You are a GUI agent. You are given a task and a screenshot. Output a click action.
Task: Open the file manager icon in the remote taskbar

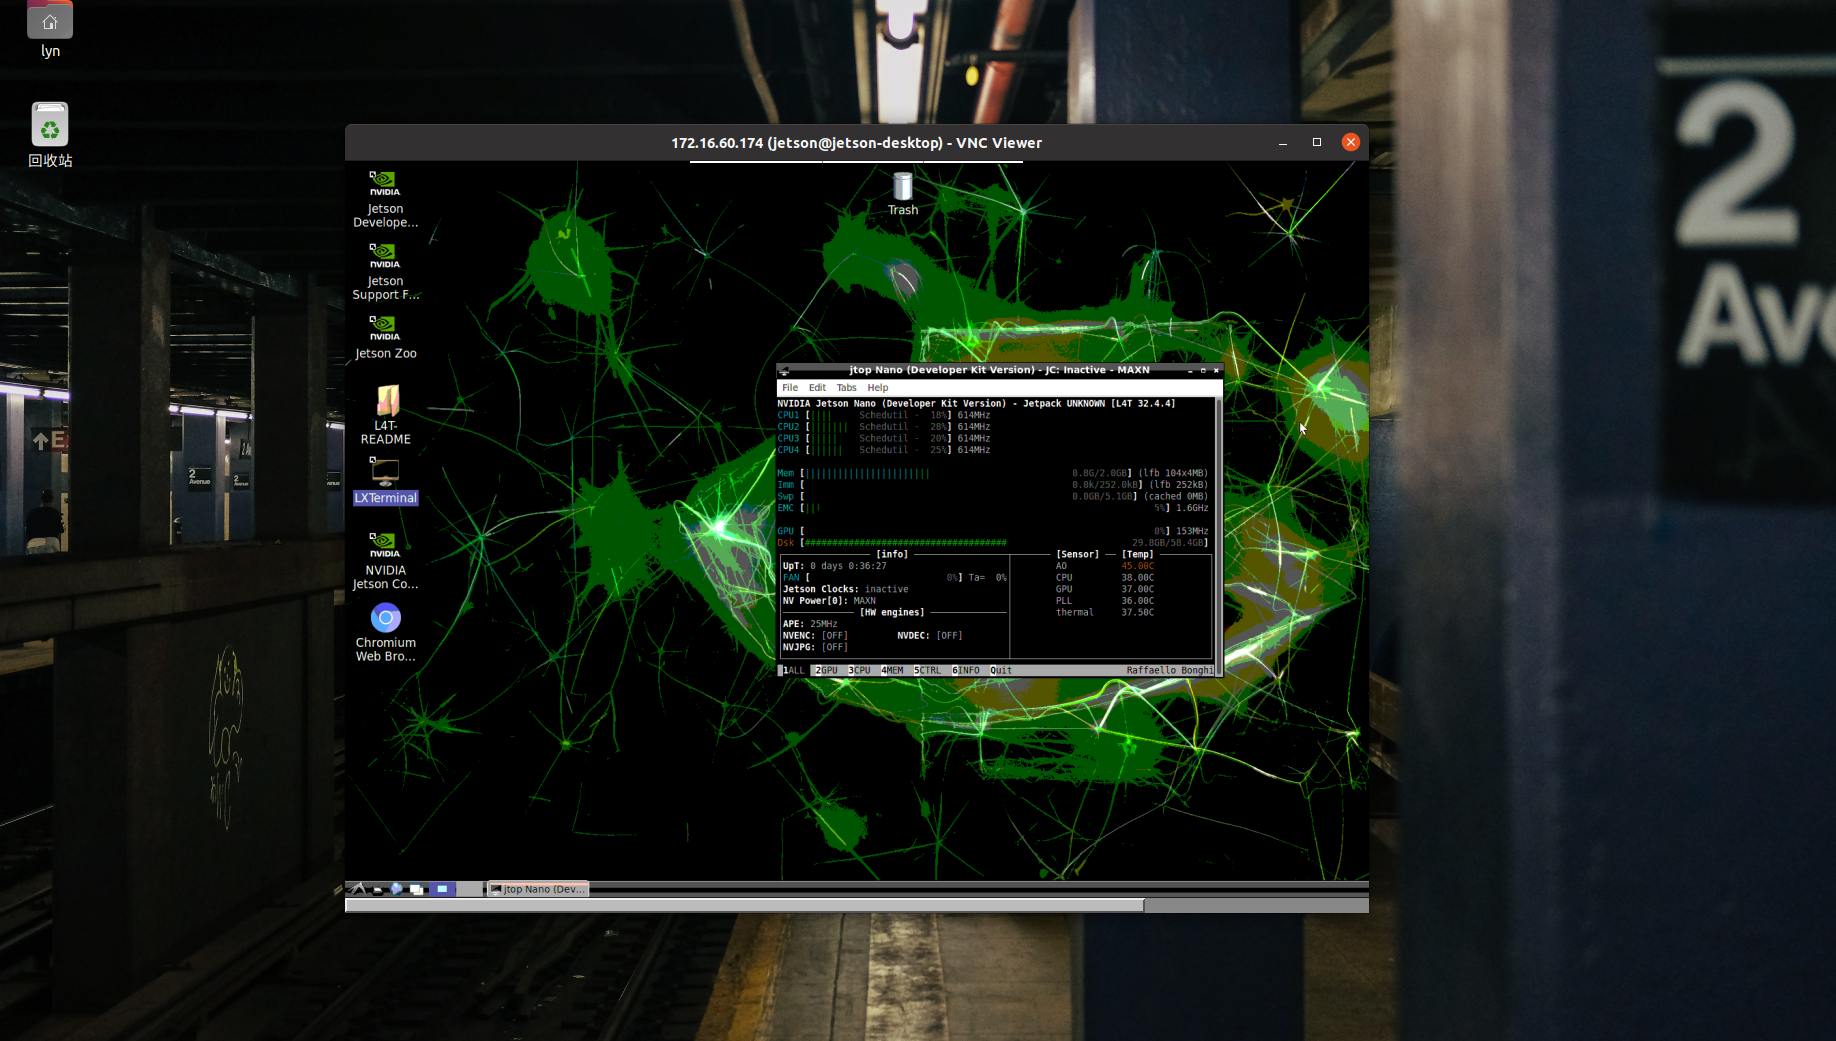(x=378, y=889)
